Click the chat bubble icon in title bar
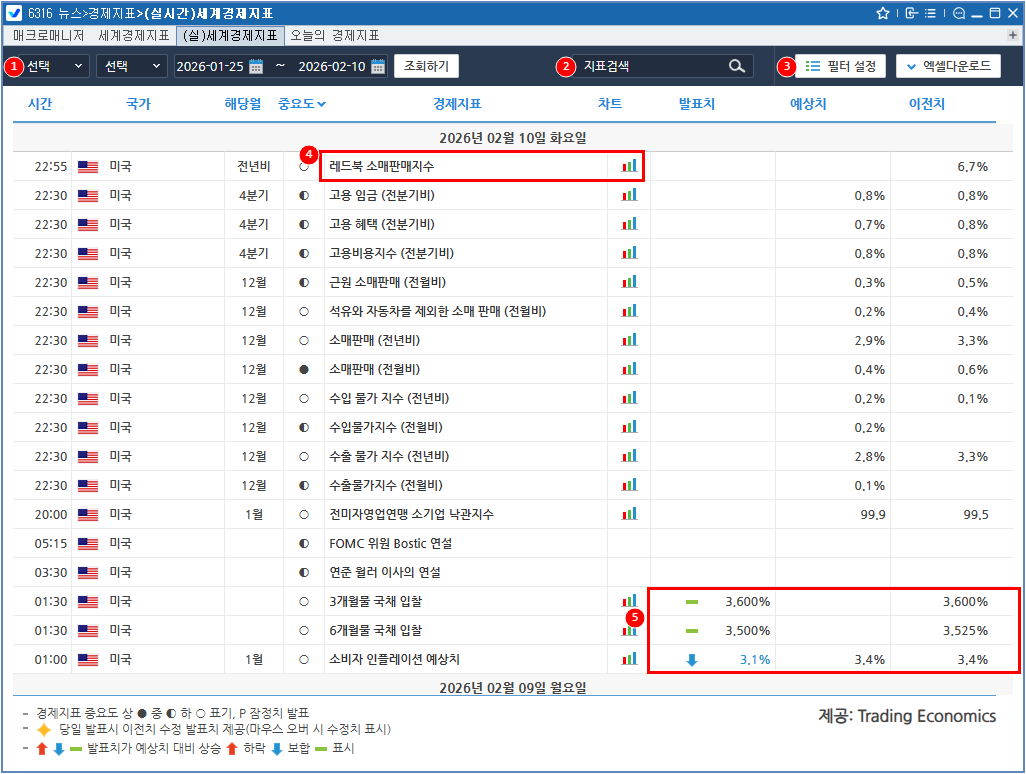Viewport: 1026px width, 774px height. (x=959, y=13)
